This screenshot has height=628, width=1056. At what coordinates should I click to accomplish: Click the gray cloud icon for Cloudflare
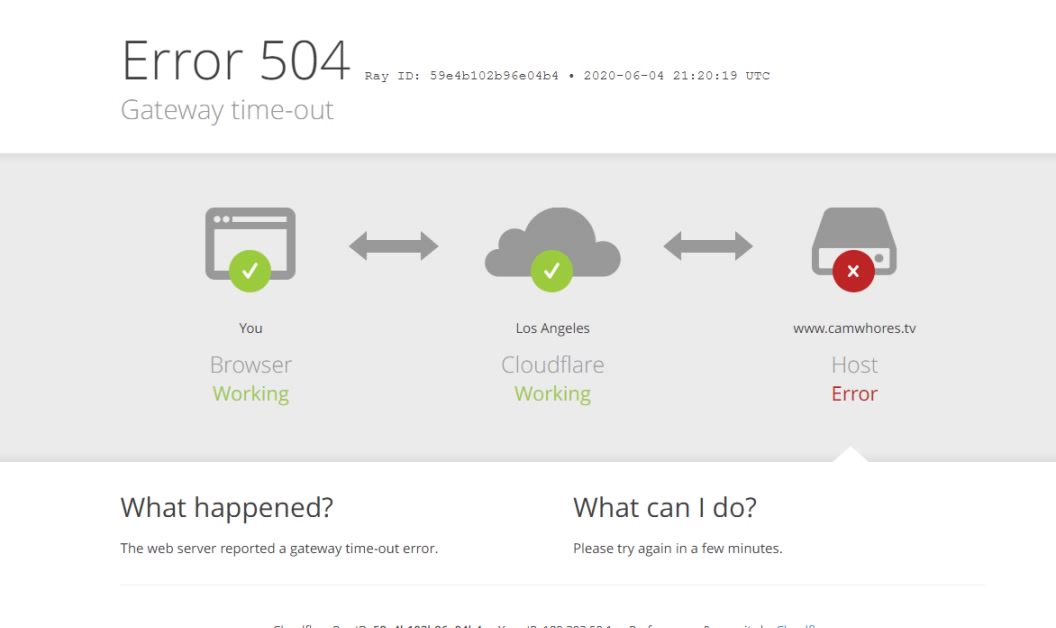coord(552,243)
